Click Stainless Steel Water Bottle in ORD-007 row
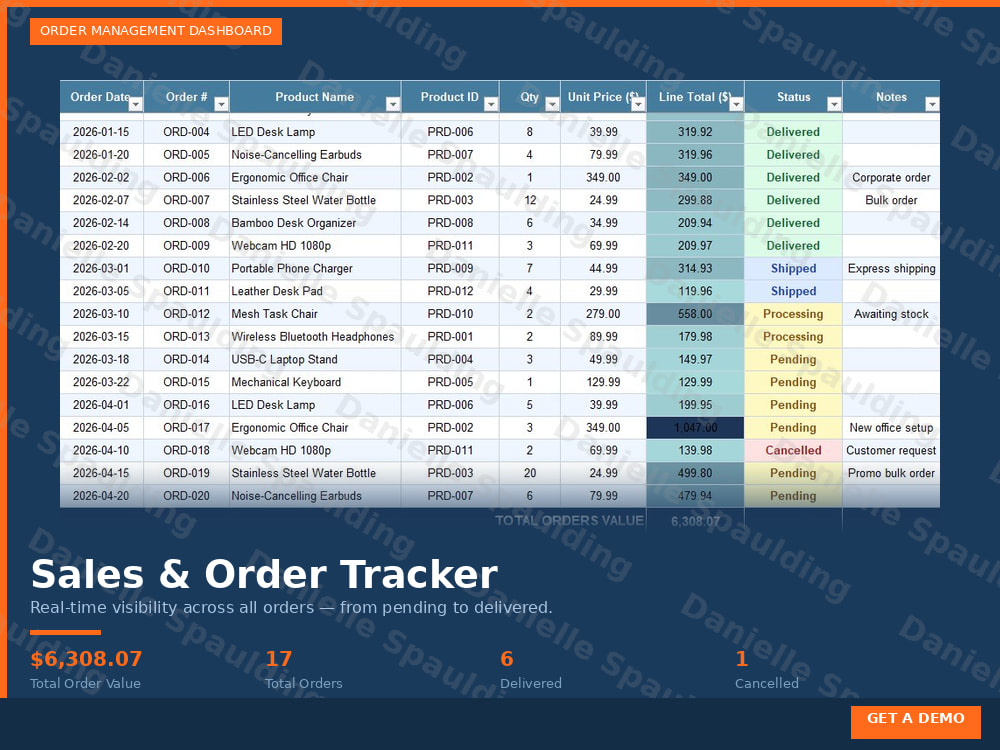 click(x=315, y=200)
